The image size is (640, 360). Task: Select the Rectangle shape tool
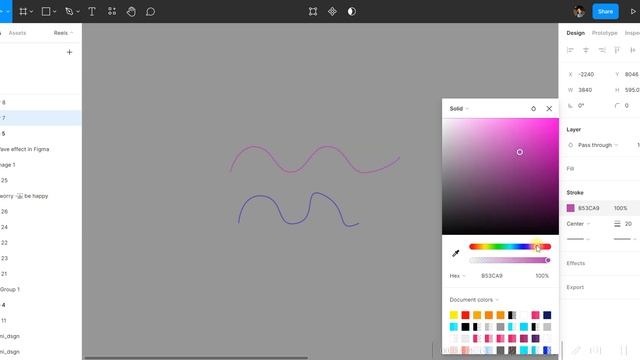click(x=46, y=11)
